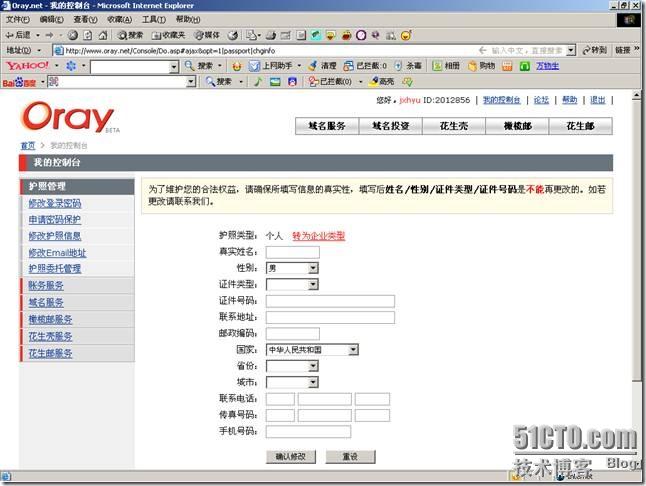Viewport: 646px width, 486px height.
Task: Click the 高亮 highlight button in Baidu toolbar
Action: 382,82
